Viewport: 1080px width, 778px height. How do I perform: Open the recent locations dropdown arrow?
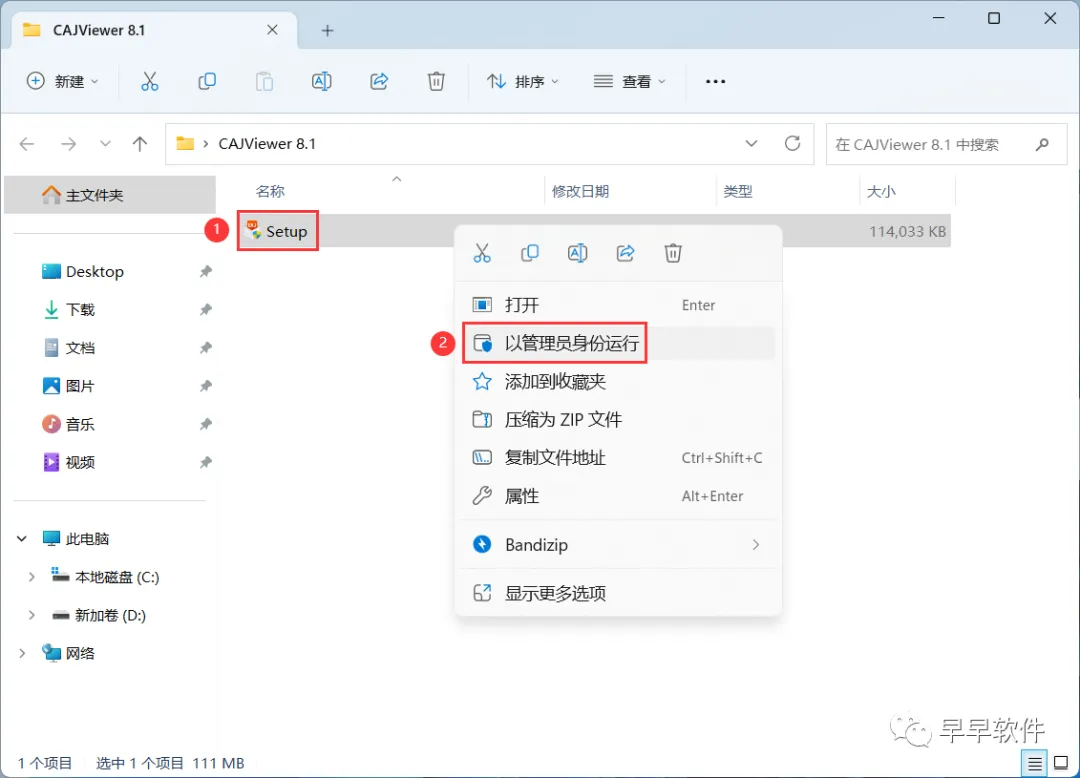(x=105, y=144)
